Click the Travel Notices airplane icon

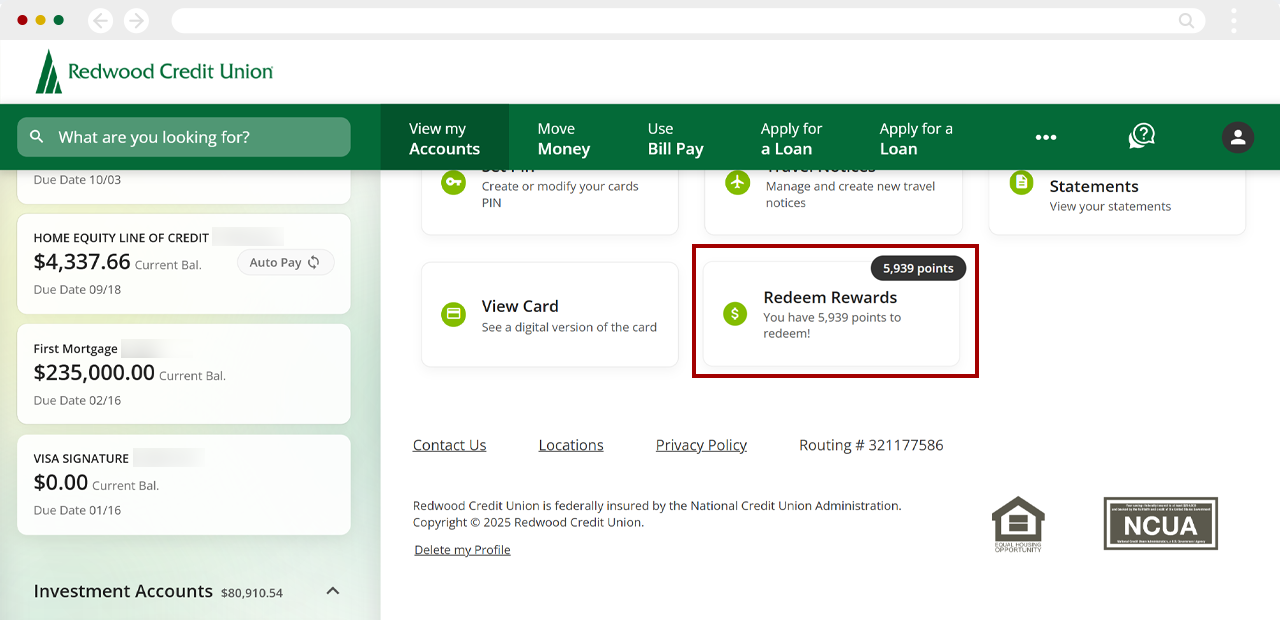tap(738, 182)
